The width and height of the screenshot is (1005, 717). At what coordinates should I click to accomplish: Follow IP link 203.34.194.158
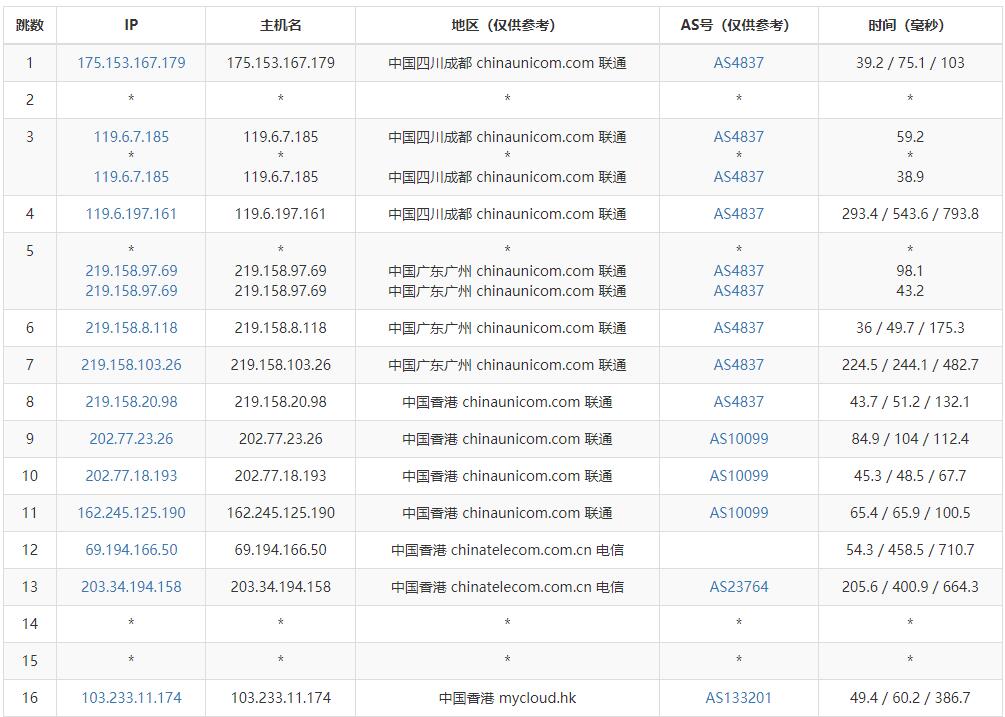point(131,587)
